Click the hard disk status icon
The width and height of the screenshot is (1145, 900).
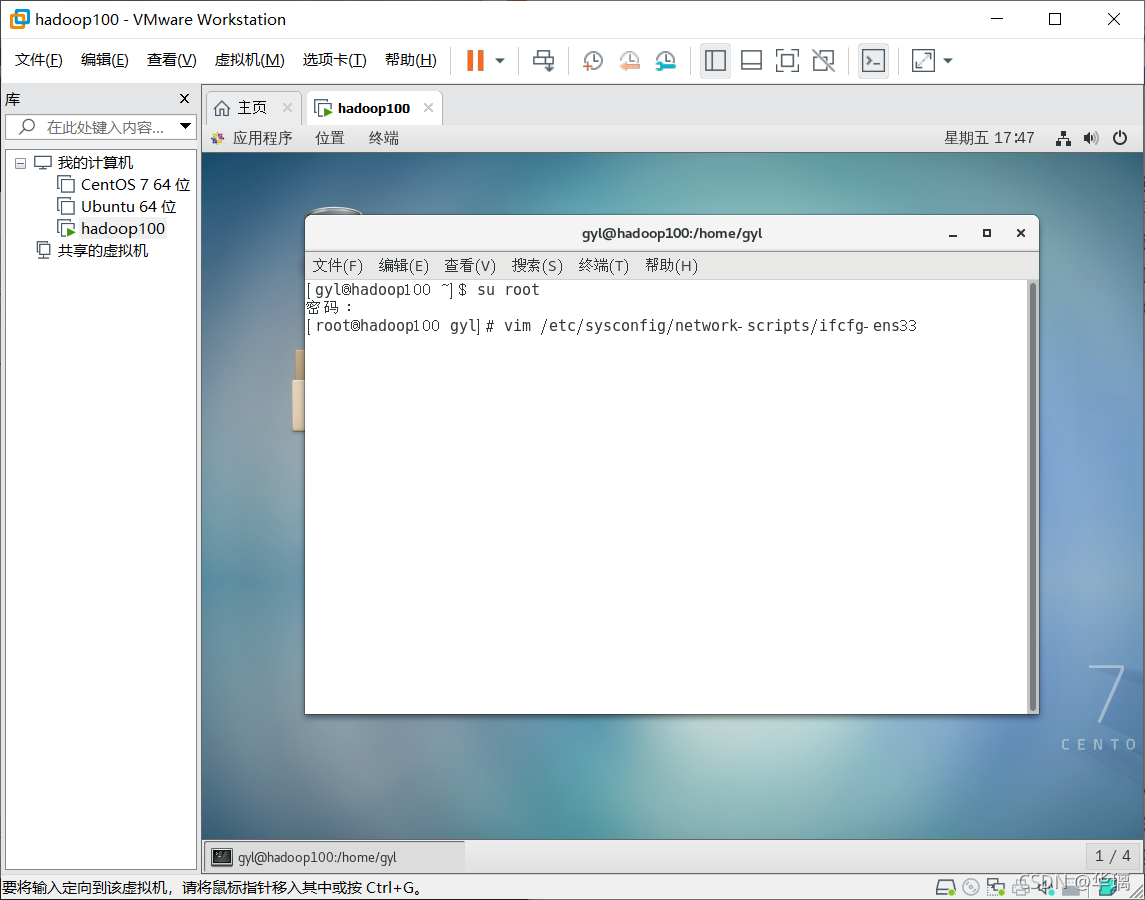click(x=946, y=888)
